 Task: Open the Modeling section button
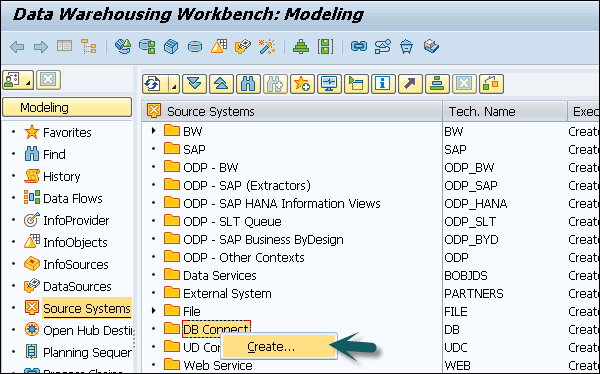point(67,107)
